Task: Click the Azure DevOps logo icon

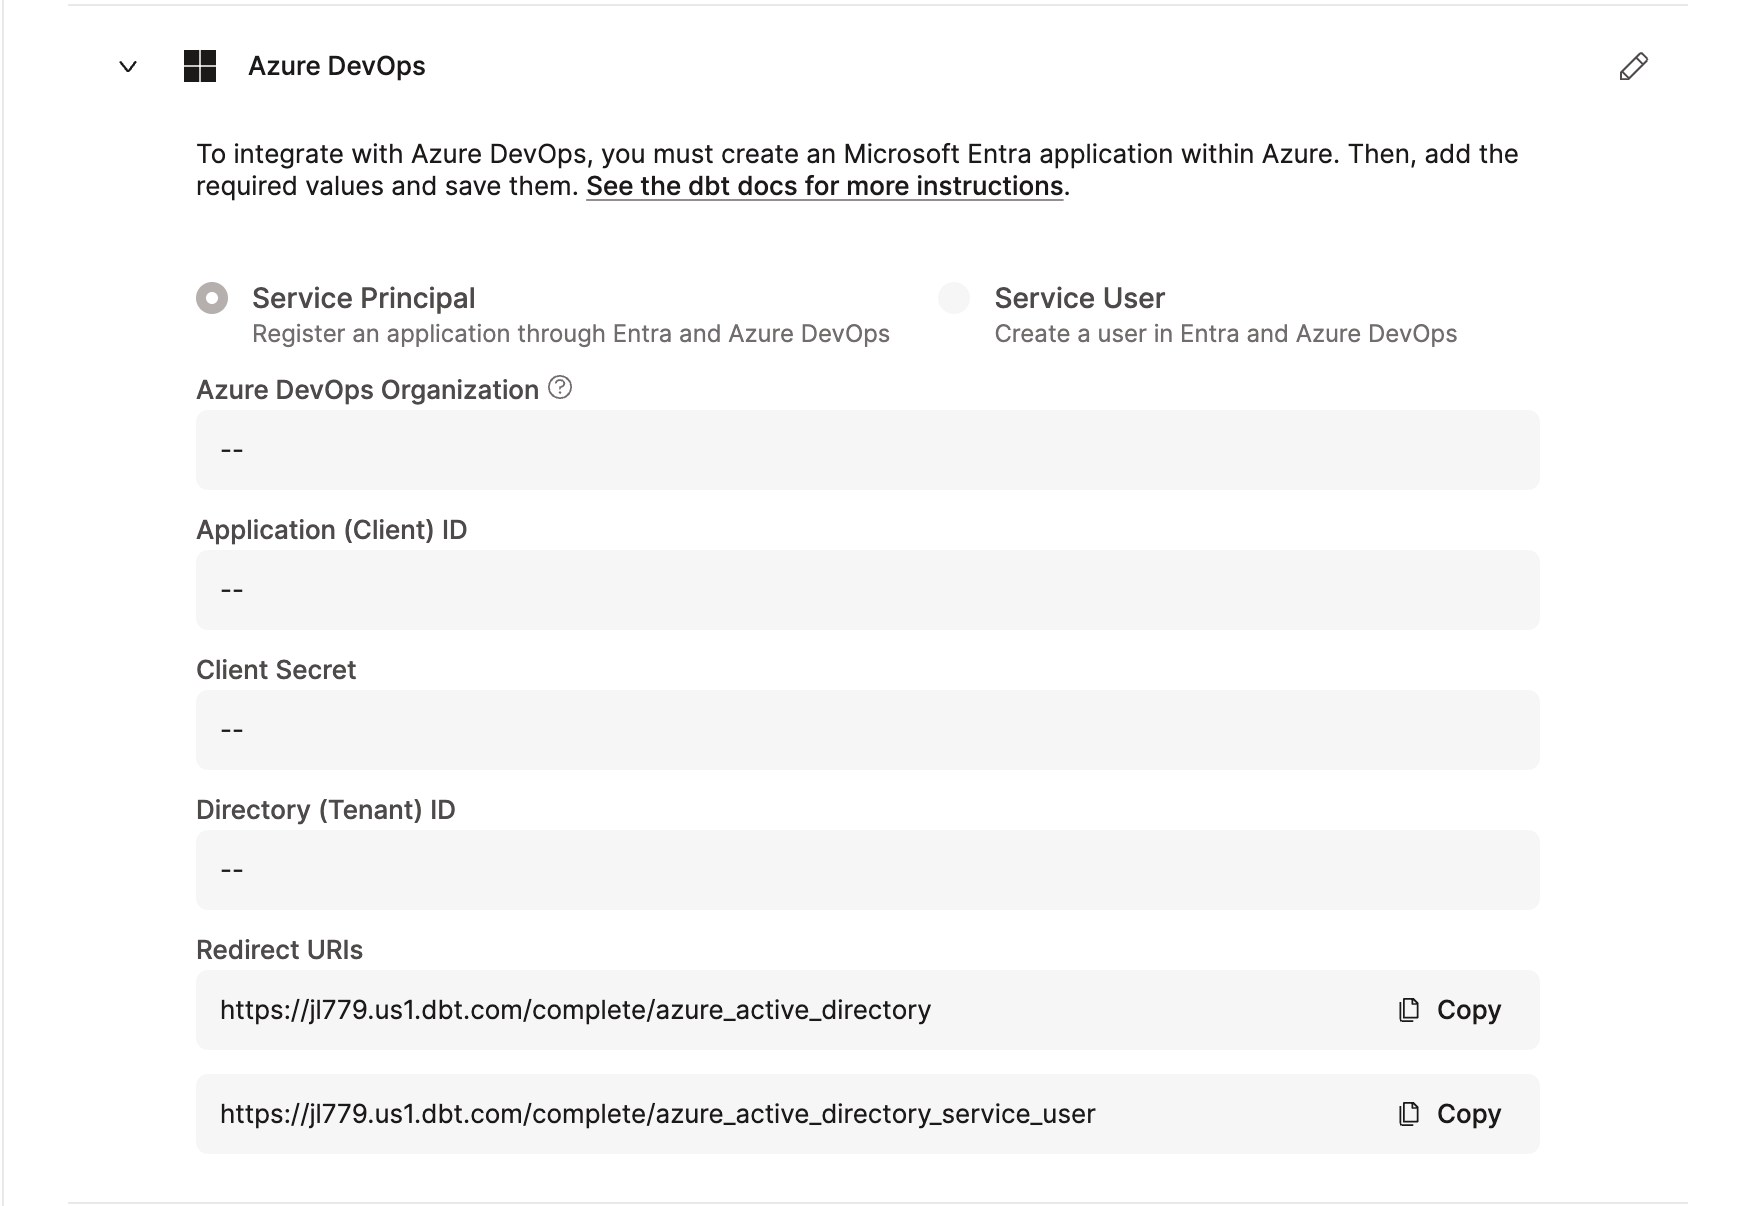Action: point(200,66)
